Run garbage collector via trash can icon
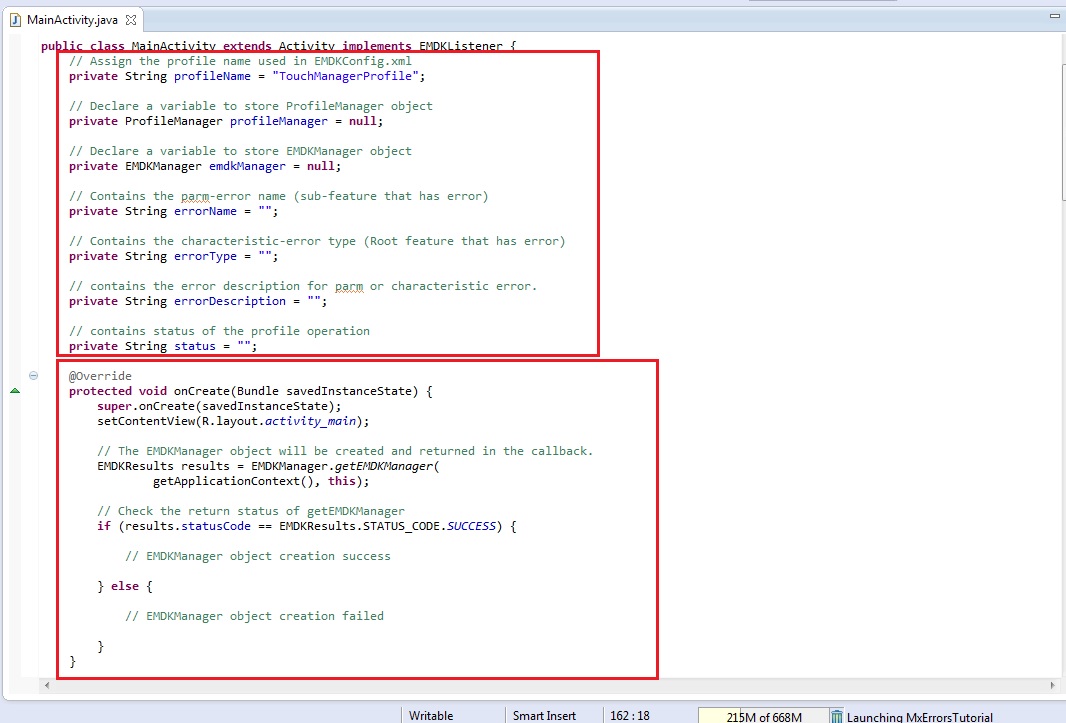The height and width of the screenshot is (723, 1066). 836,716
